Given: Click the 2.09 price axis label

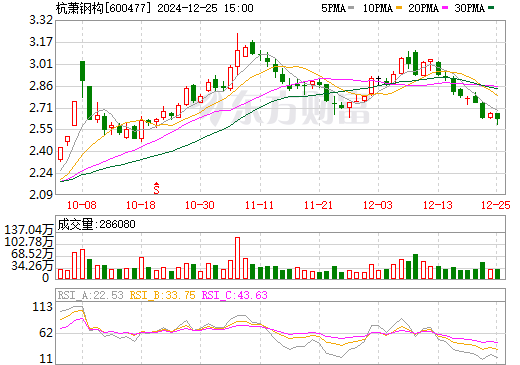Looking at the screenshot, I should coord(41,195).
